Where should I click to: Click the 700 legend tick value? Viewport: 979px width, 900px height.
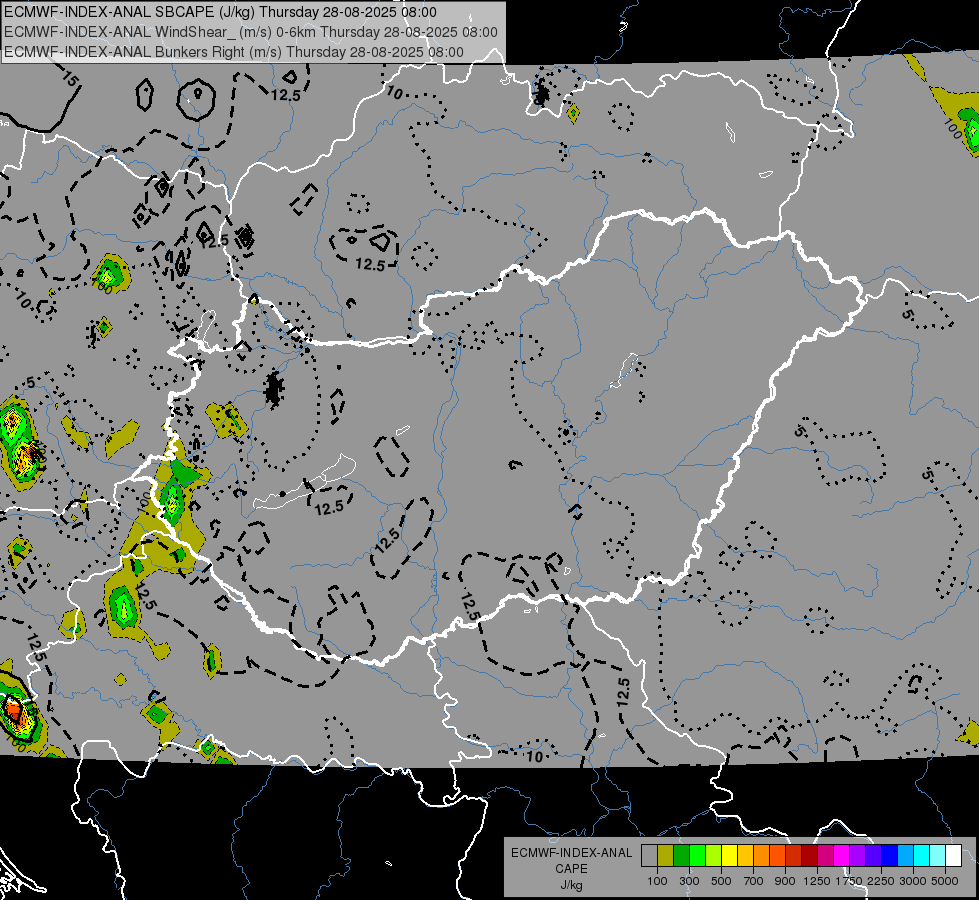click(x=754, y=881)
